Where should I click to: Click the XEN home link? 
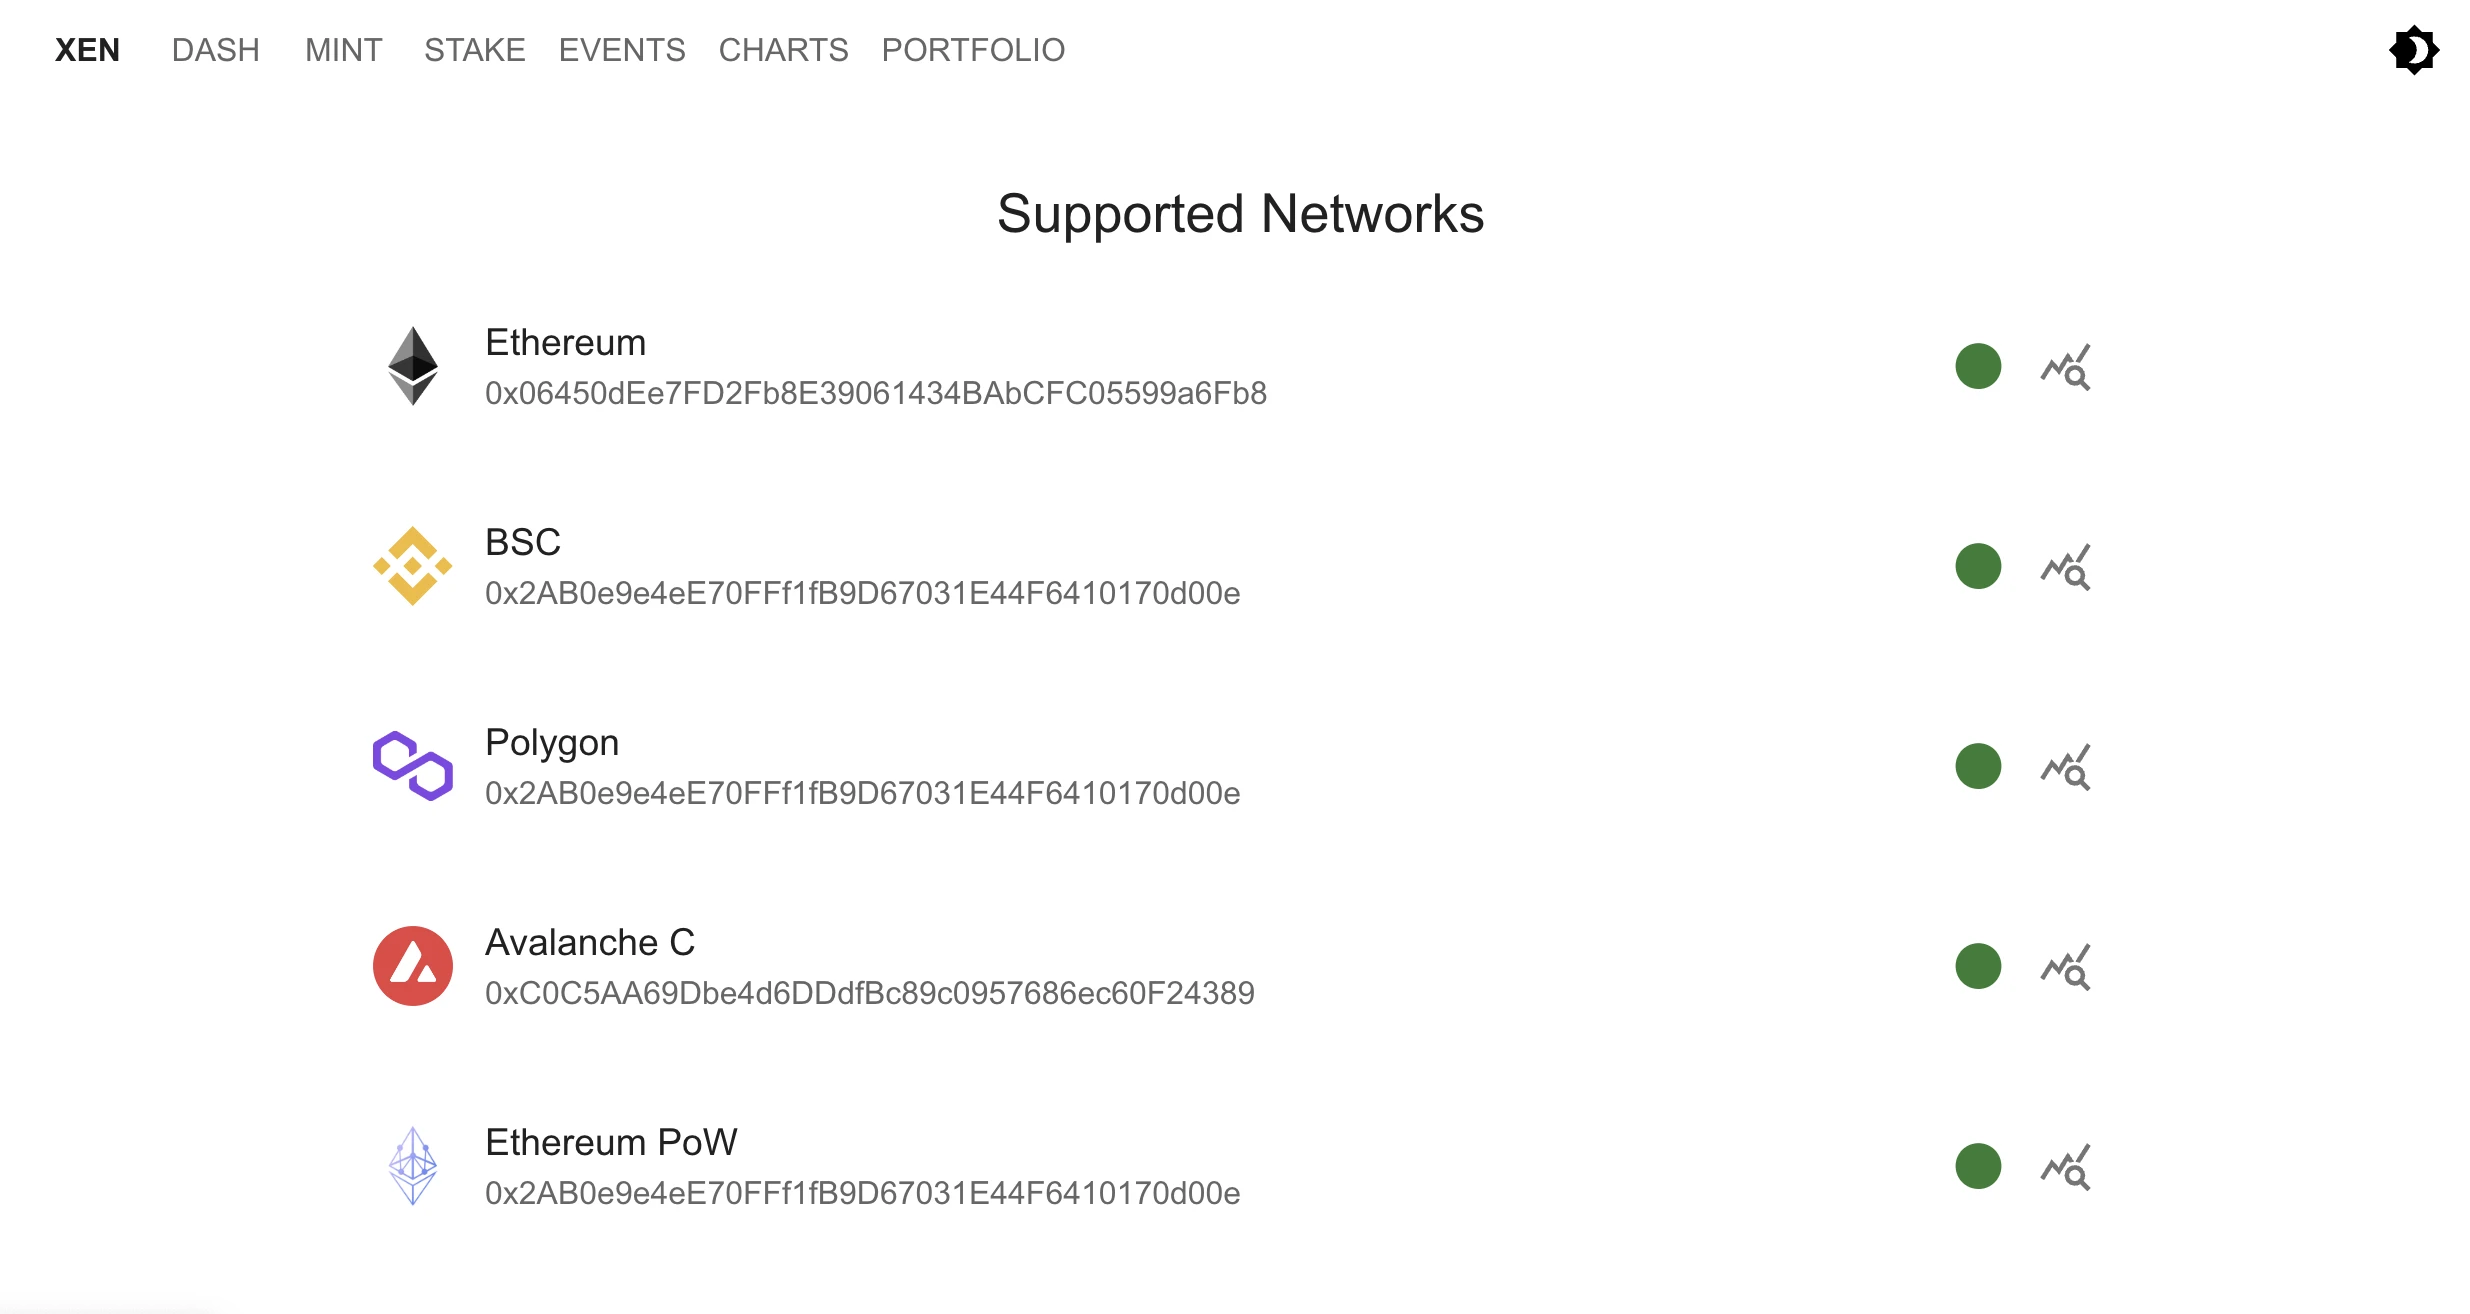(87, 50)
